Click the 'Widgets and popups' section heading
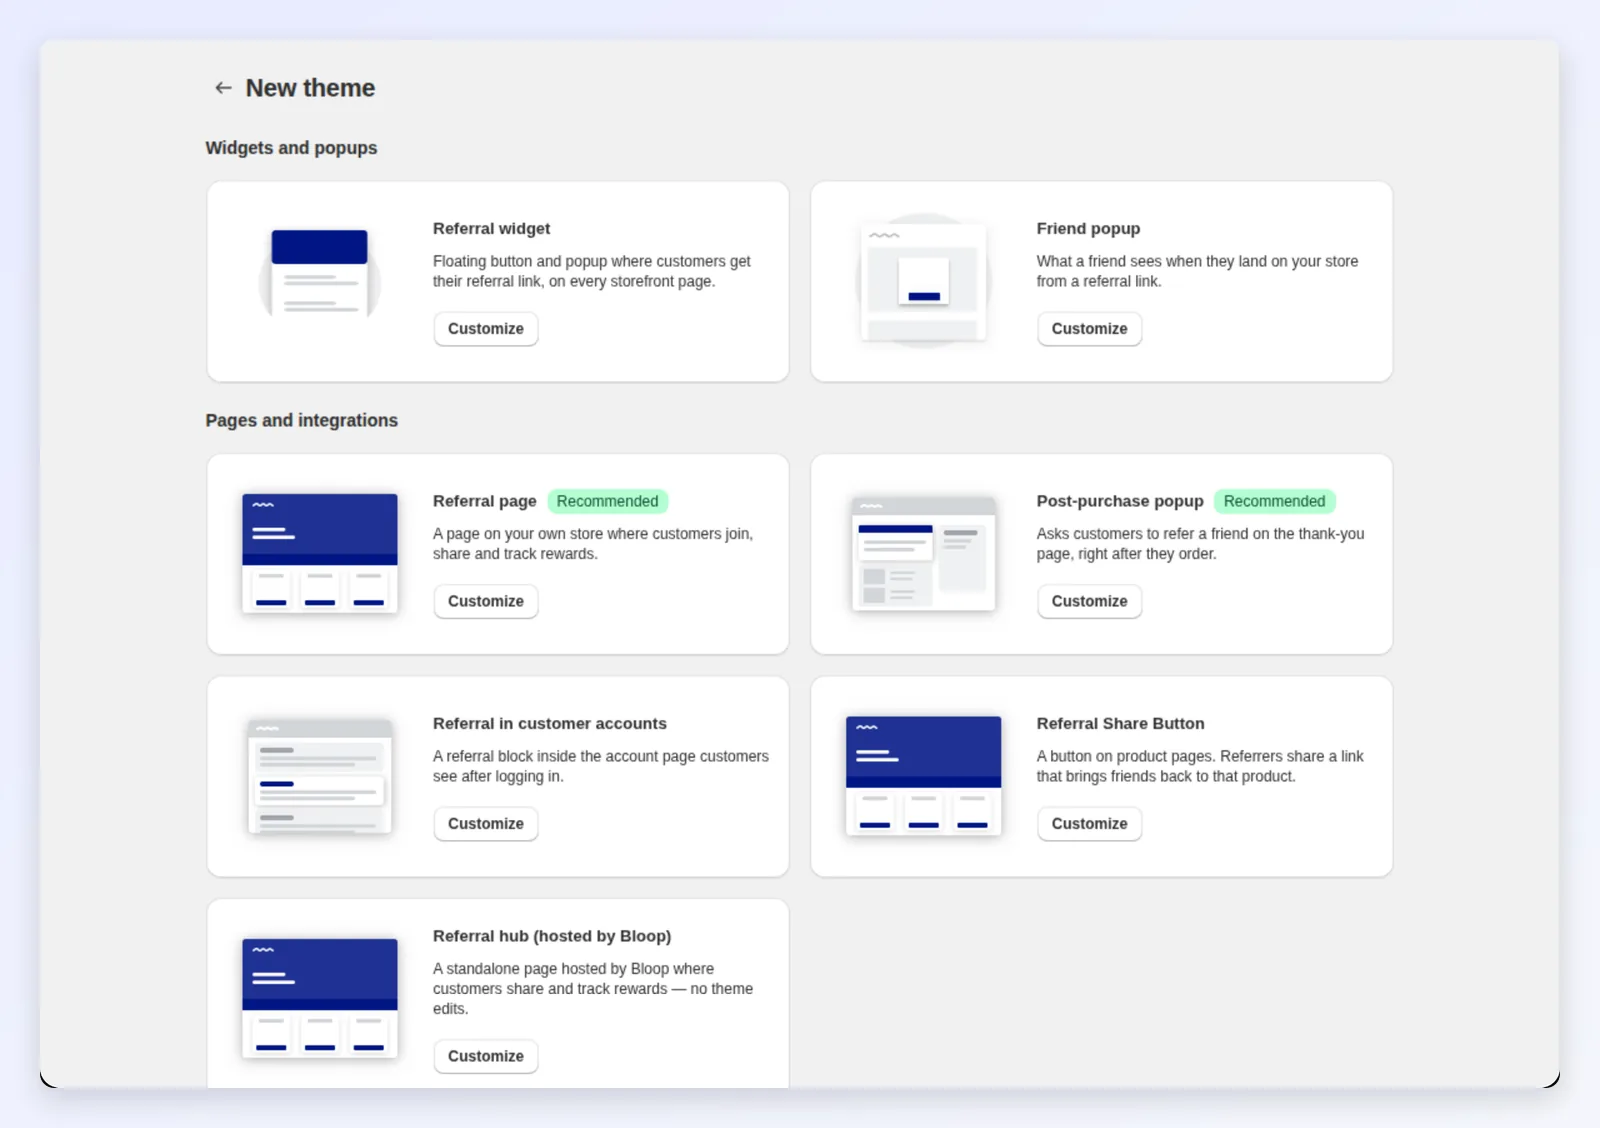Image resolution: width=1600 pixels, height=1128 pixels. point(291,148)
